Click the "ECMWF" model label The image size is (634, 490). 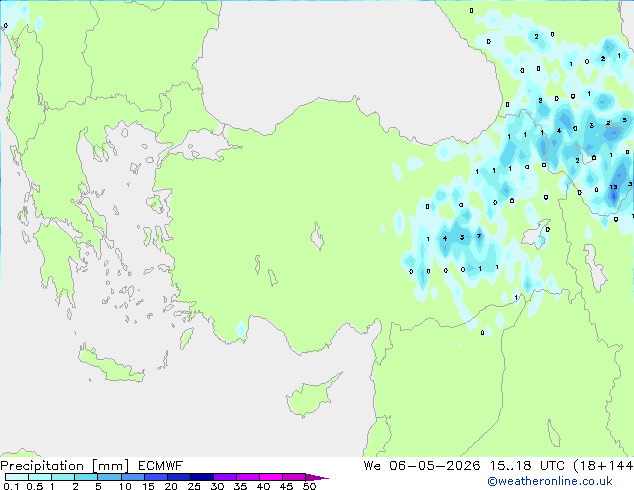161,466
